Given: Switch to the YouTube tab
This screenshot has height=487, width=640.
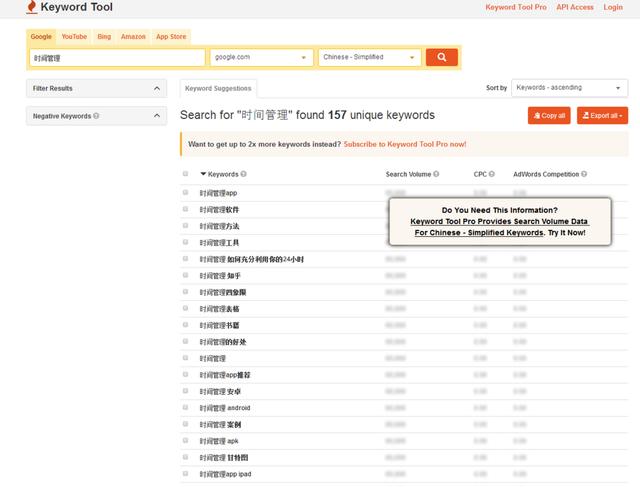Looking at the screenshot, I should pyautogui.click(x=74, y=37).
